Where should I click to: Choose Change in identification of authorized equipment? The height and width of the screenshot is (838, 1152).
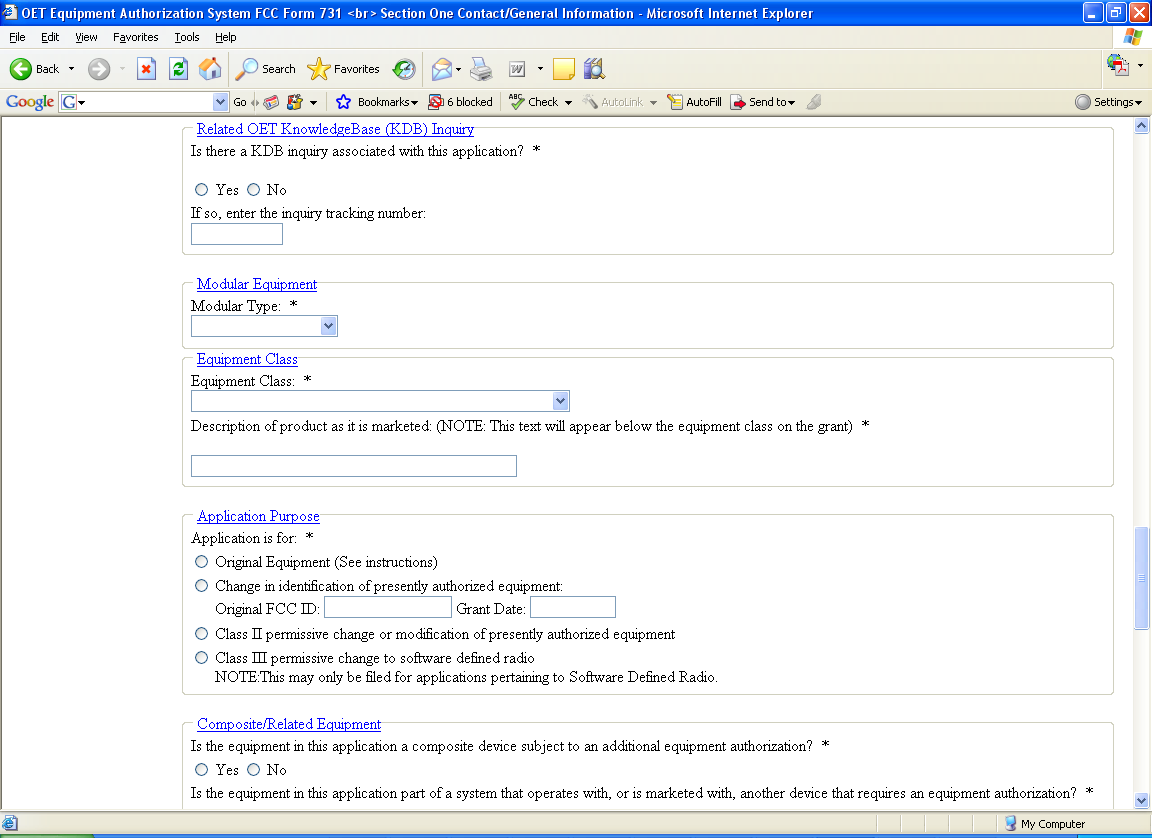pos(201,586)
